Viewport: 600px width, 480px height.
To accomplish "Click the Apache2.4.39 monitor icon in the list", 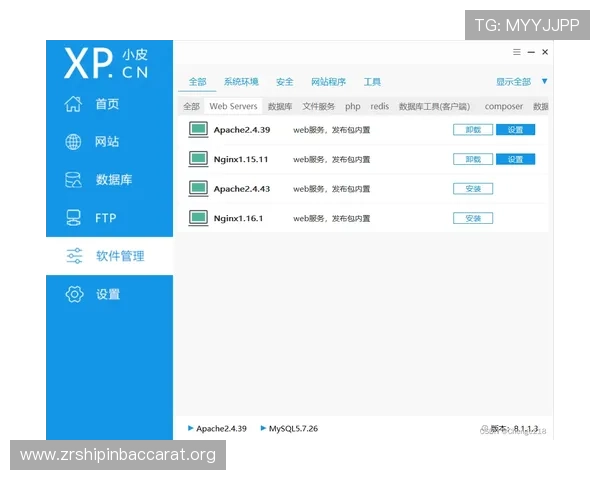I will [198, 129].
